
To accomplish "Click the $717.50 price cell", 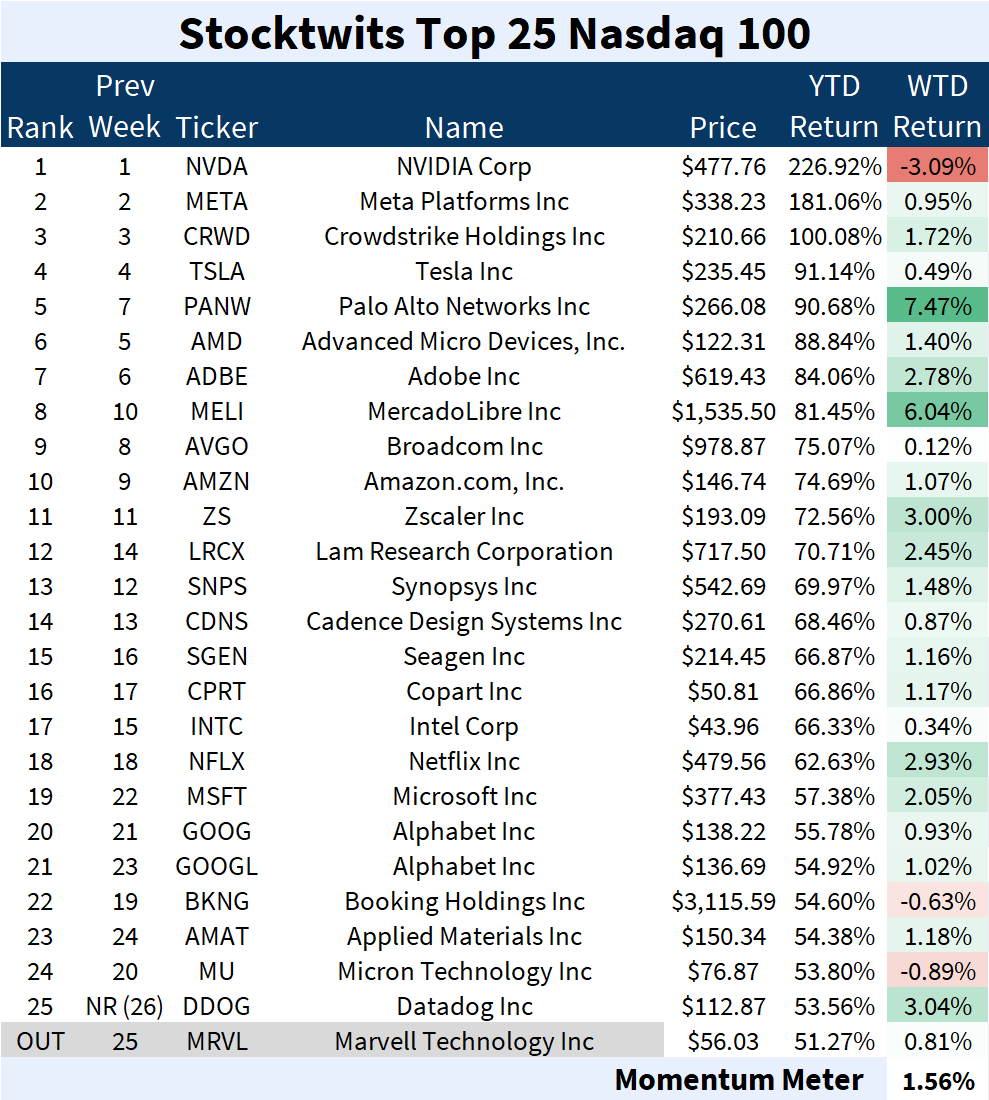I will click(723, 552).
